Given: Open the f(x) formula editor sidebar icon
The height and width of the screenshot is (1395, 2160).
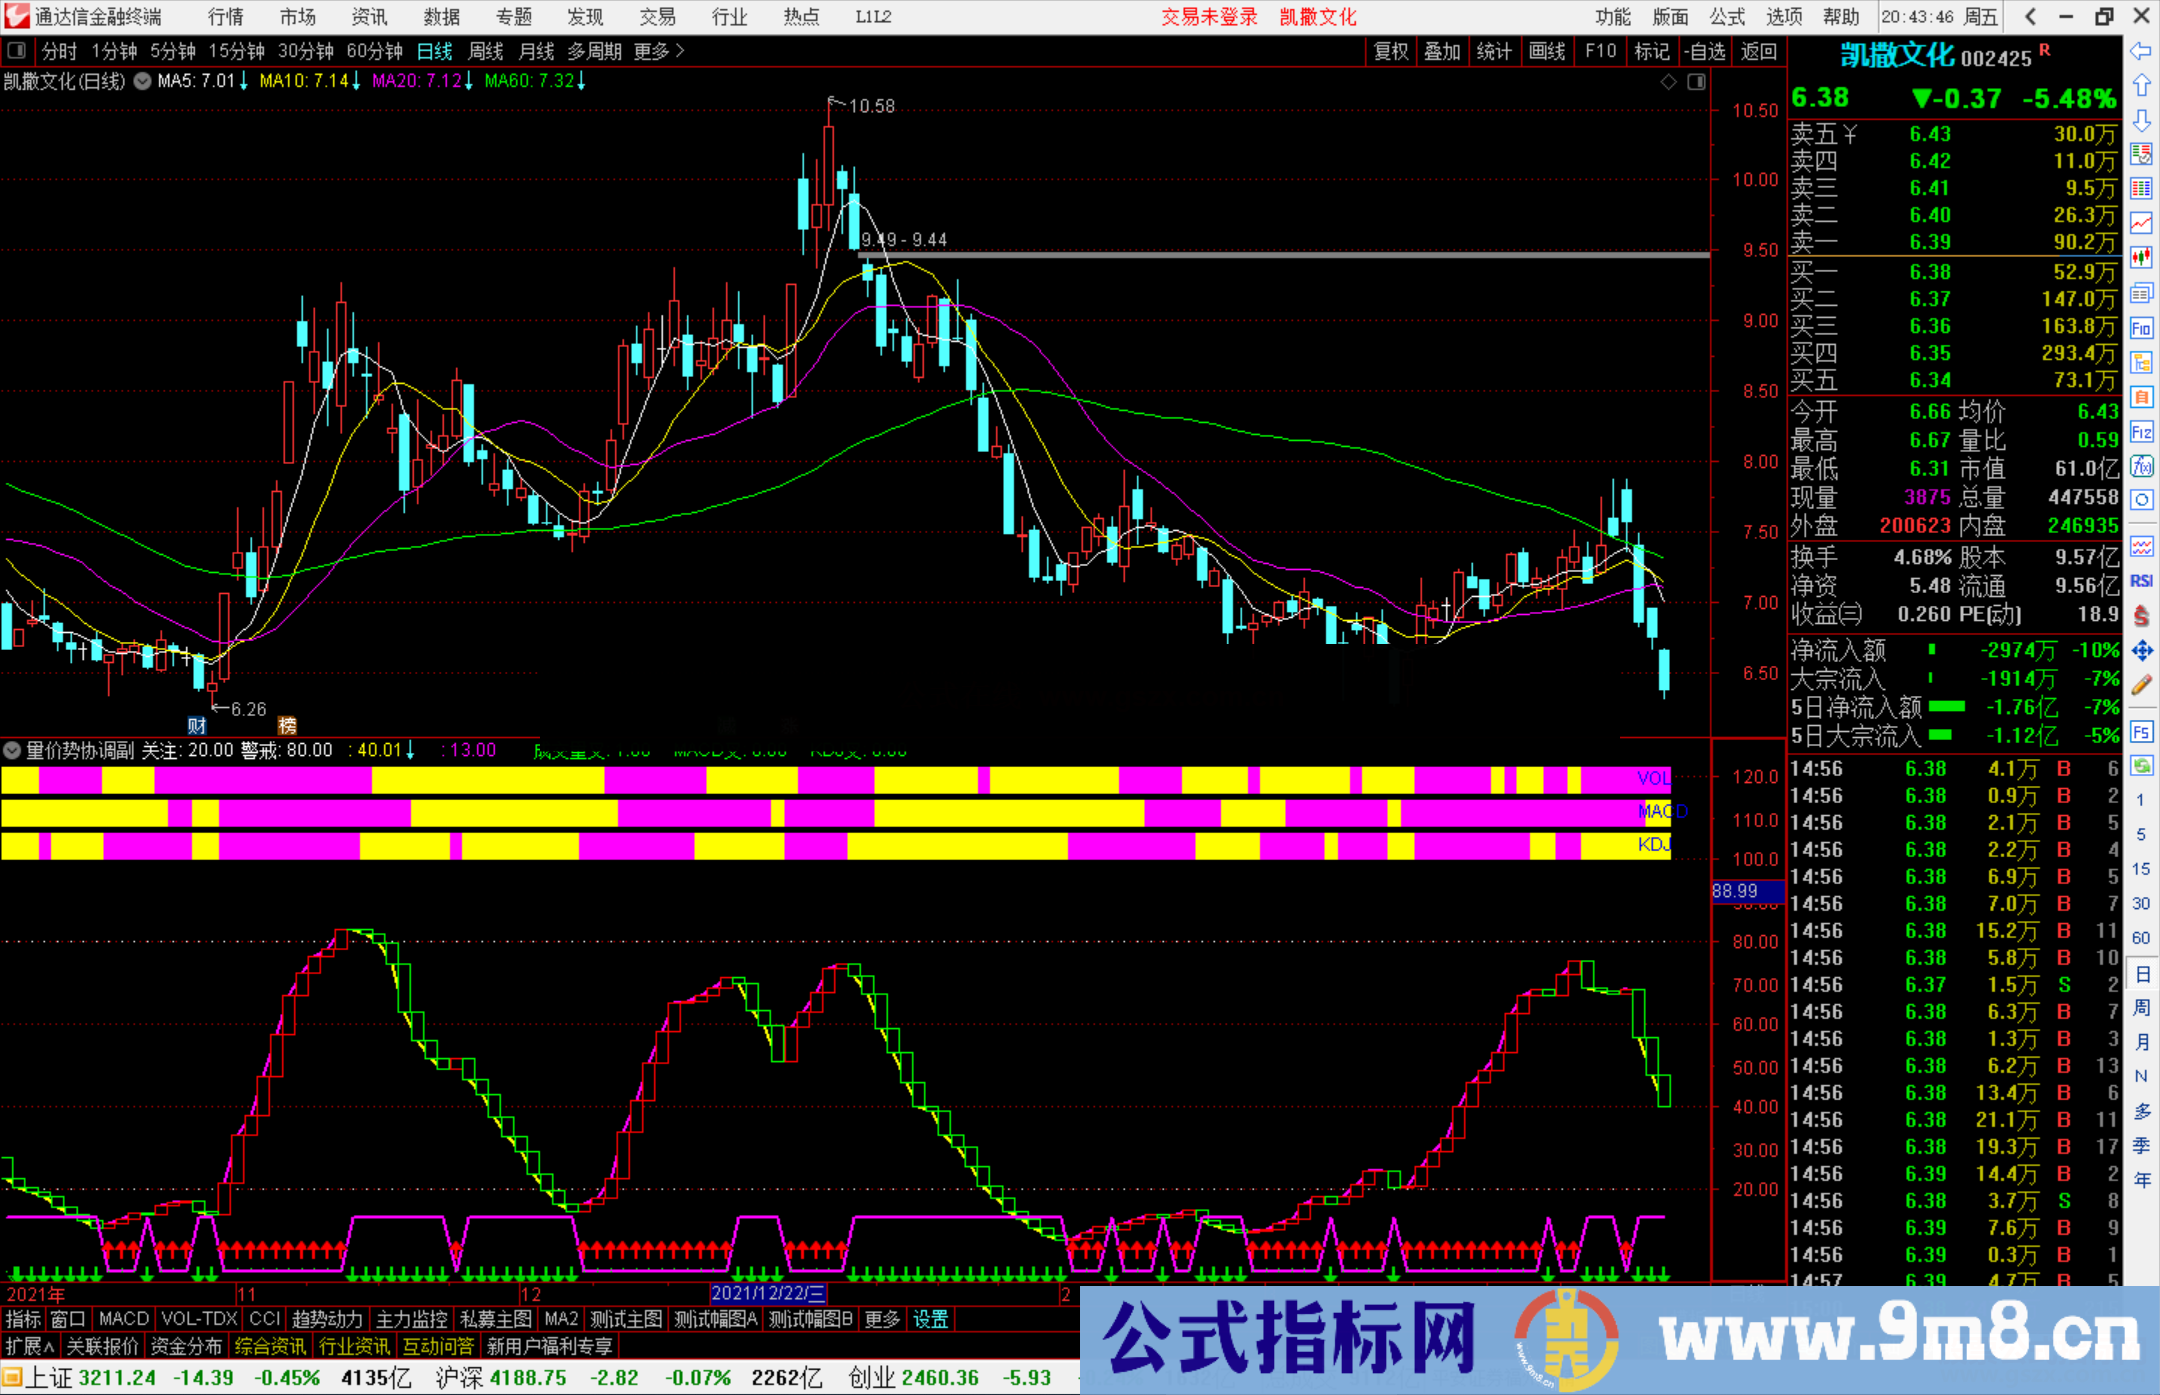Looking at the screenshot, I should (x=2142, y=466).
